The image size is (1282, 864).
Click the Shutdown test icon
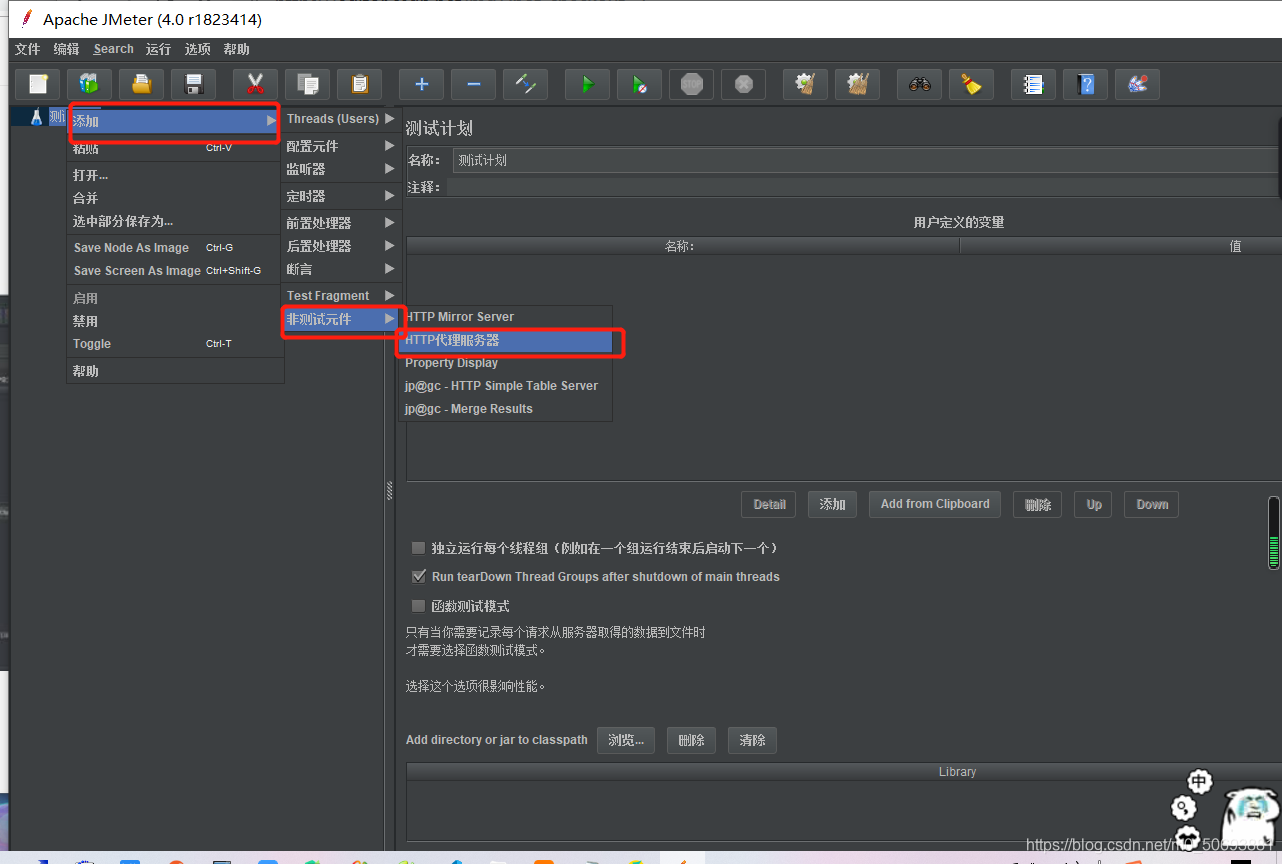point(744,84)
